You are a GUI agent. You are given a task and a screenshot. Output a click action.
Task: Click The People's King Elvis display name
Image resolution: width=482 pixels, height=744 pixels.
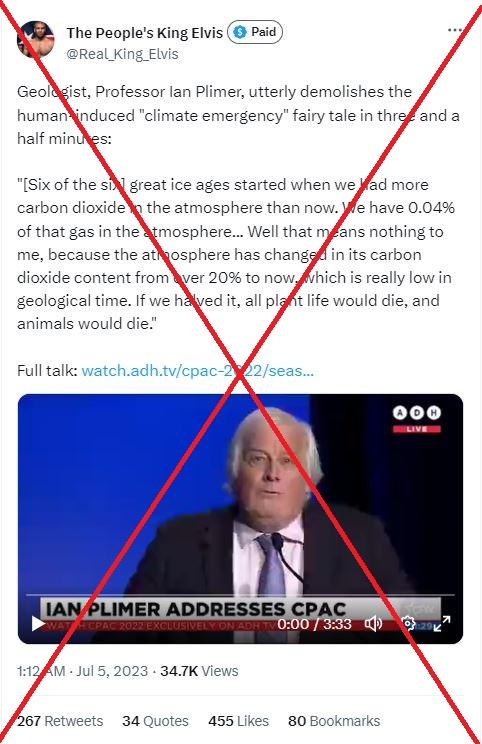click(x=144, y=32)
